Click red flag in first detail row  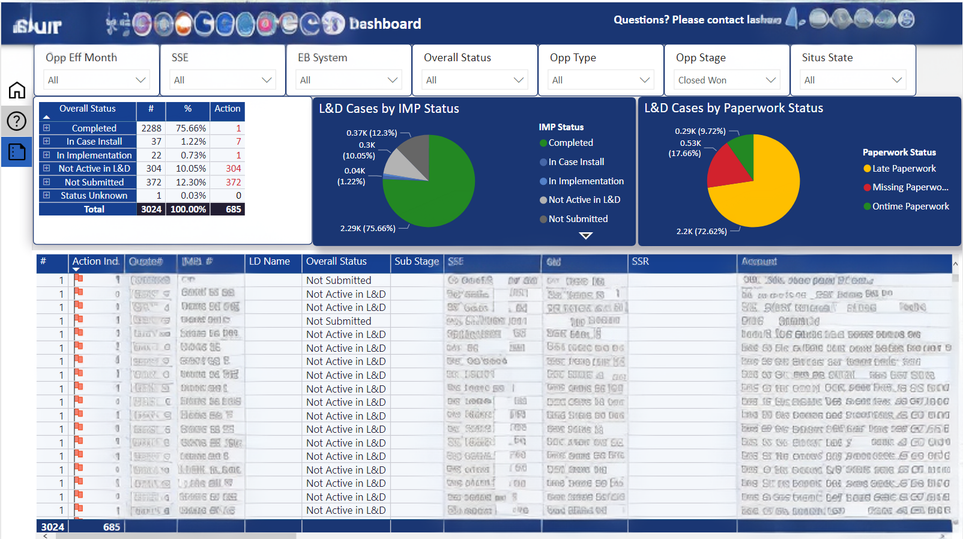(79, 279)
